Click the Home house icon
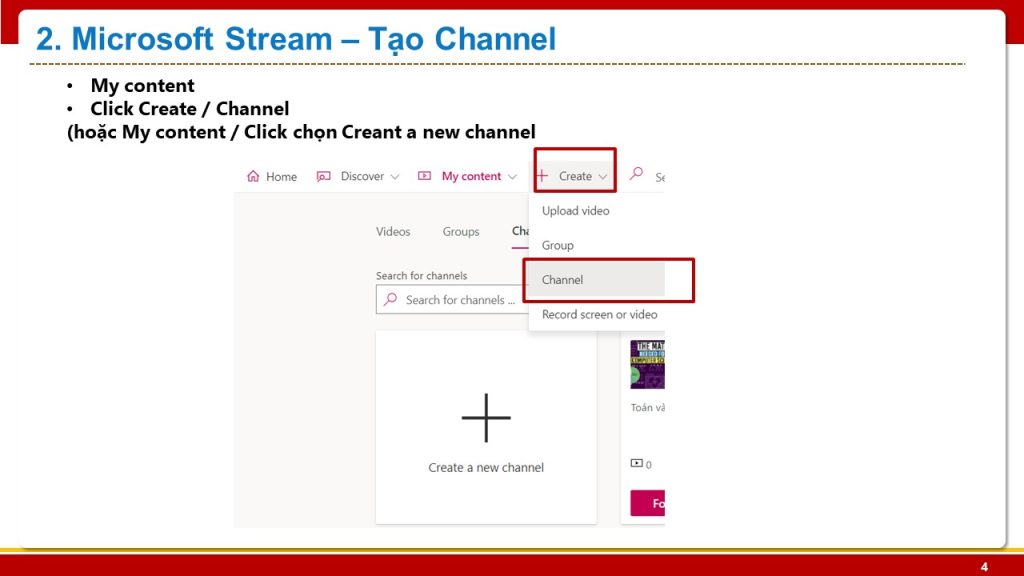Viewport: 1024px width, 576px height. tap(253, 176)
